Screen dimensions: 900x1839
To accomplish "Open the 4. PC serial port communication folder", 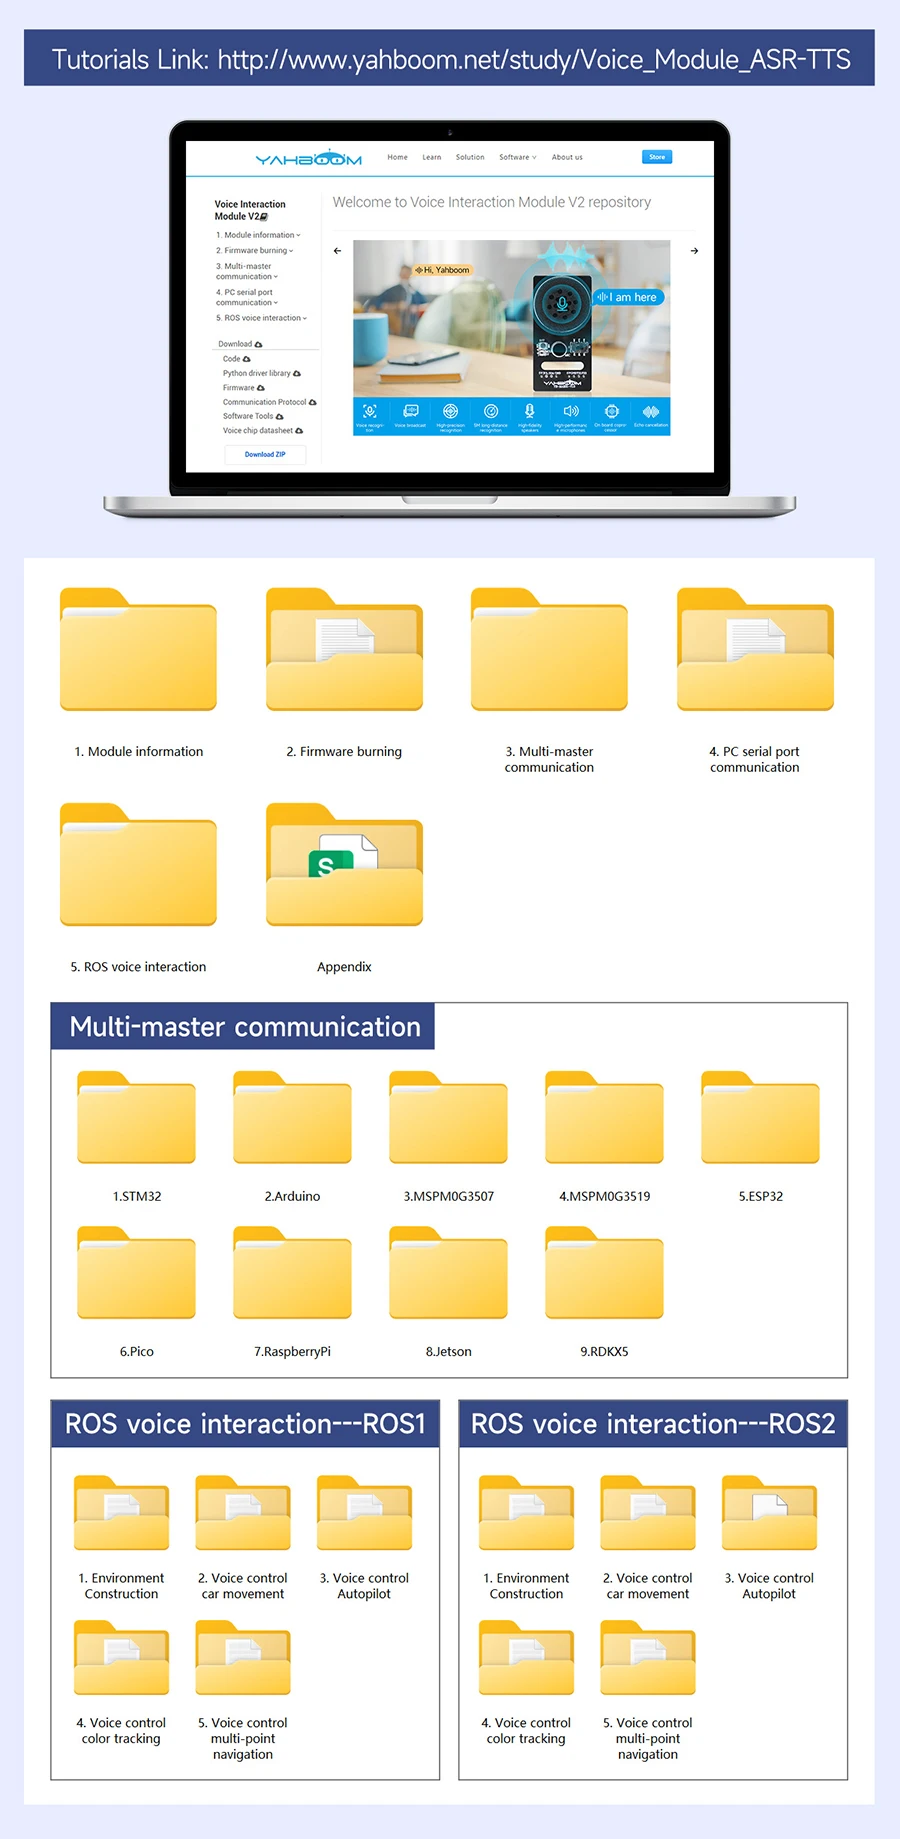I will (755, 650).
